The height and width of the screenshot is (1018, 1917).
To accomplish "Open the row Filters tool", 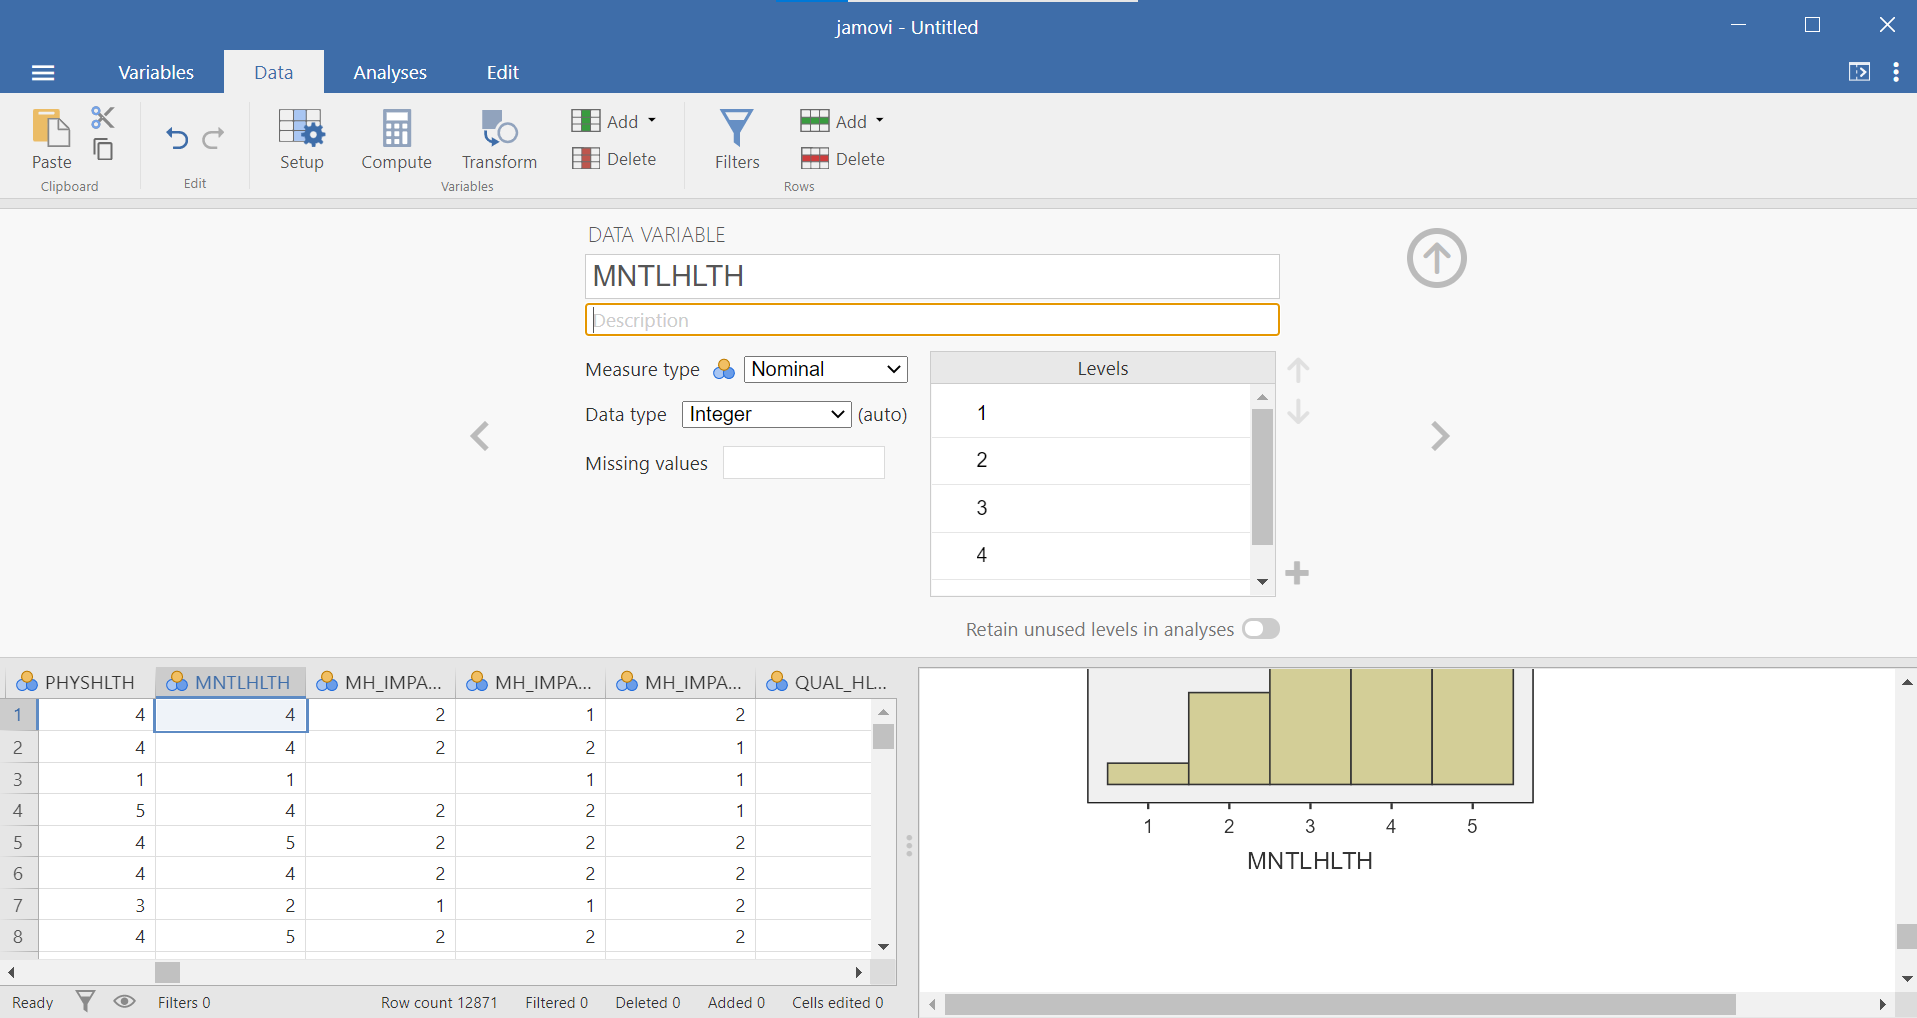I will click(x=736, y=140).
